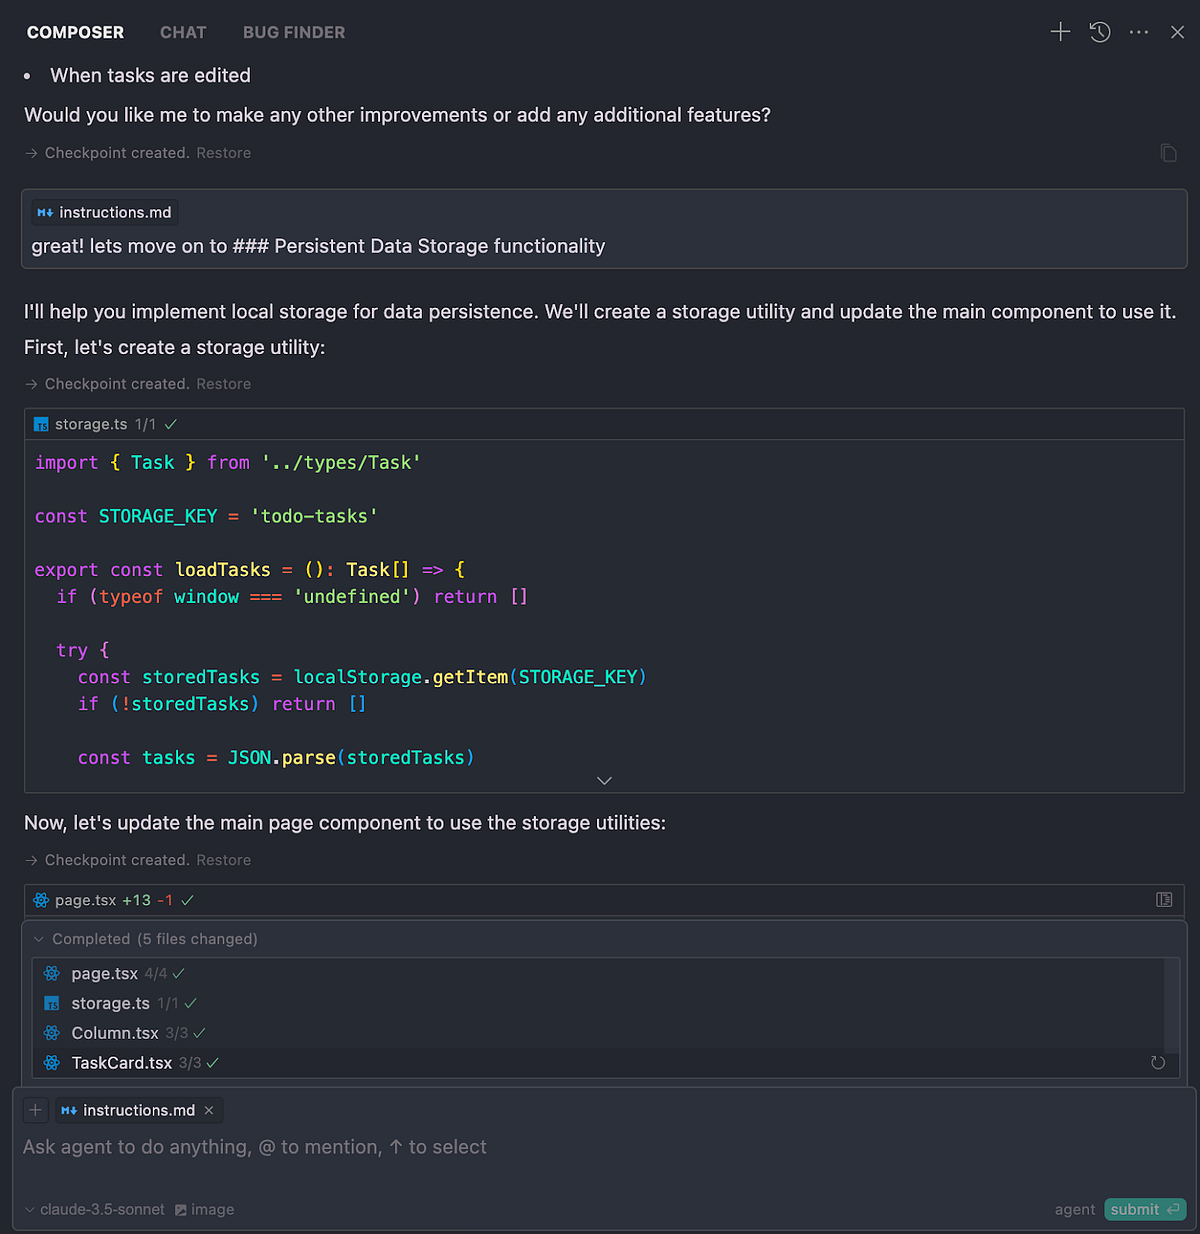This screenshot has height=1234, width=1200.
Task: Click the React icon next to Column.tsx
Action: tap(51, 1032)
